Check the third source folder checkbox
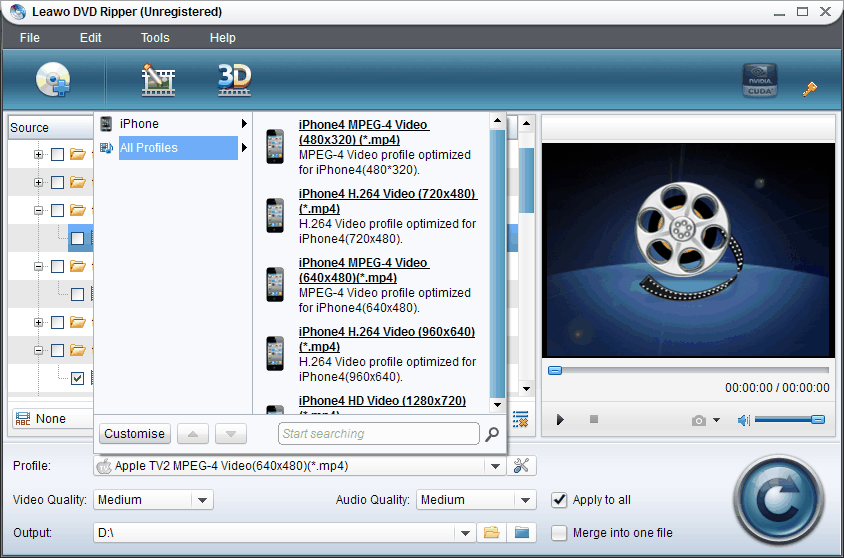The width and height of the screenshot is (844, 558). pyautogui.click(x=58, y=210)
